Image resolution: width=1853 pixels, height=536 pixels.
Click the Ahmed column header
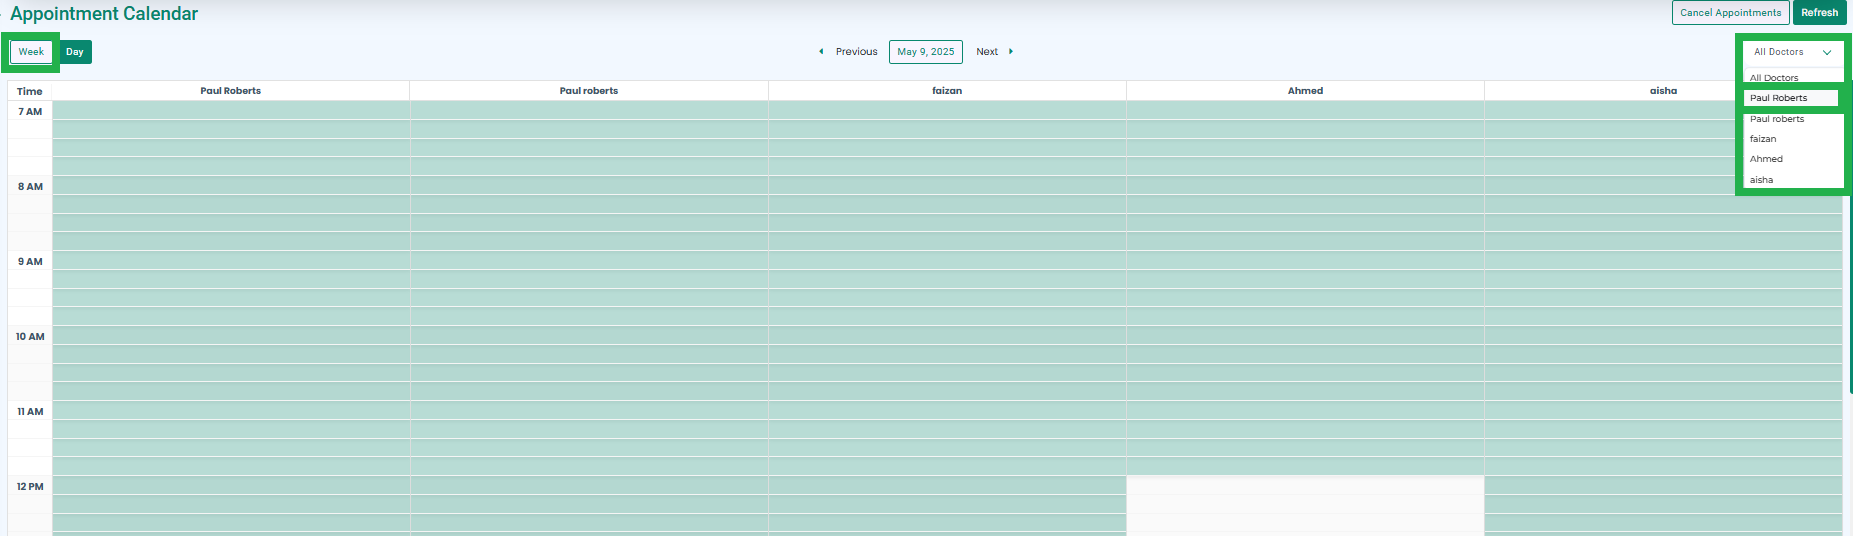coord(1305,91)
